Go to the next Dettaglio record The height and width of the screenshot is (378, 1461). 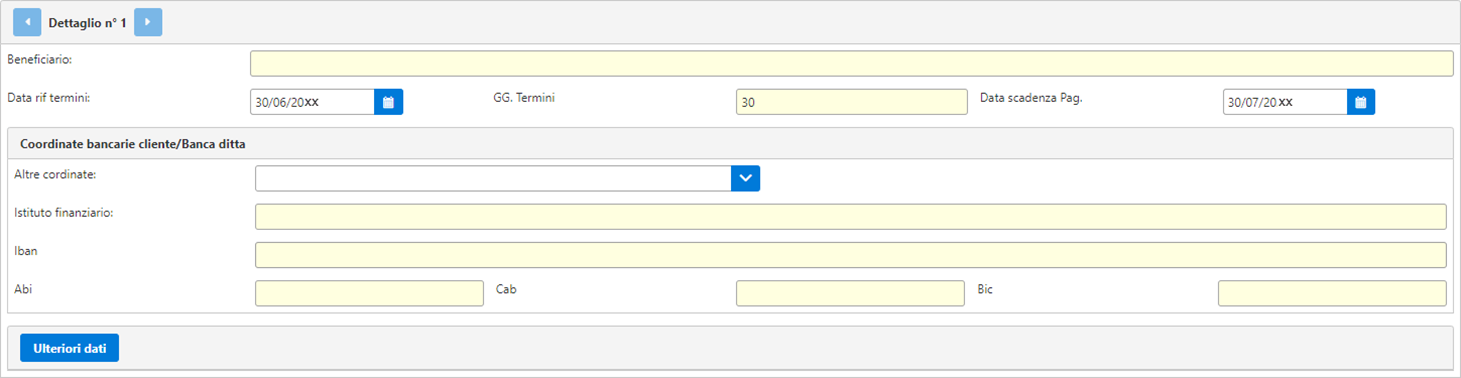(x=148, y=22)
